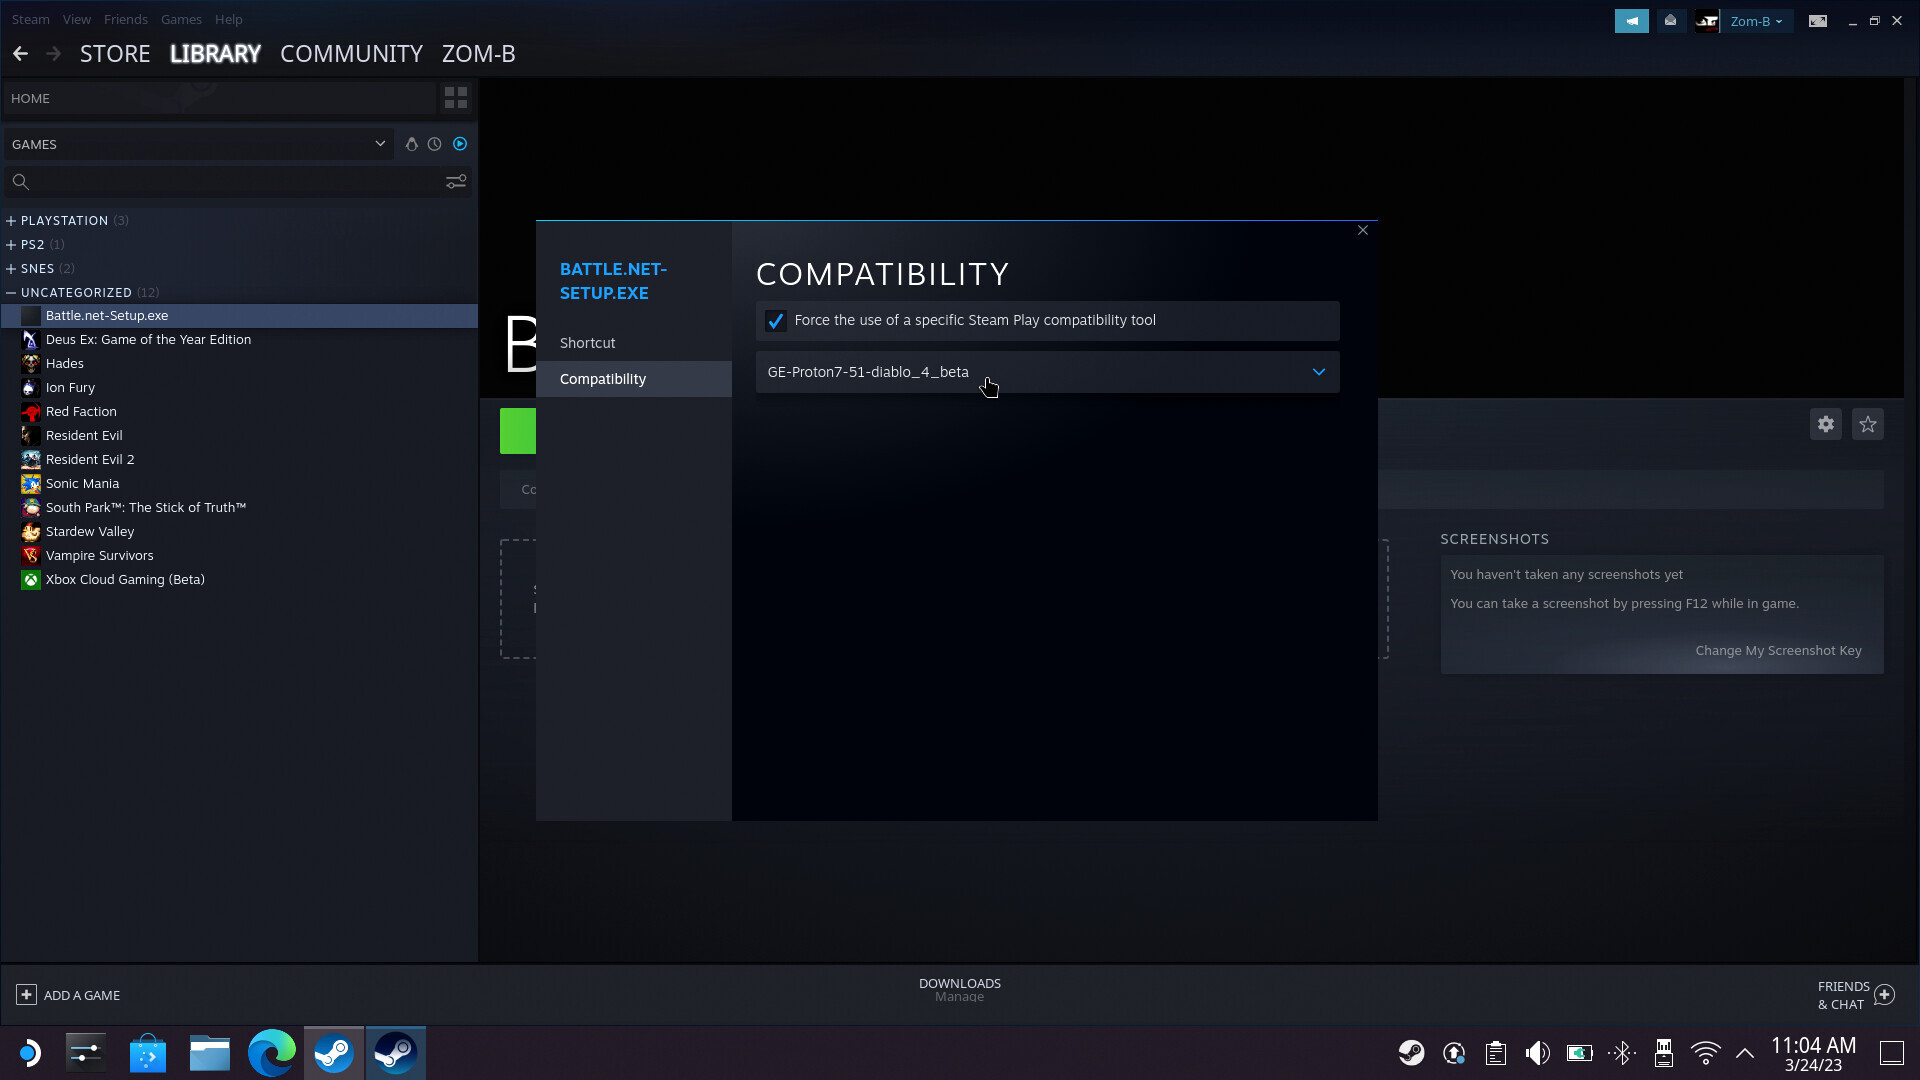Open the GAMES filter dropdown
The width and height of the screenshot is (1920, 1080).
tap(198, 144)
